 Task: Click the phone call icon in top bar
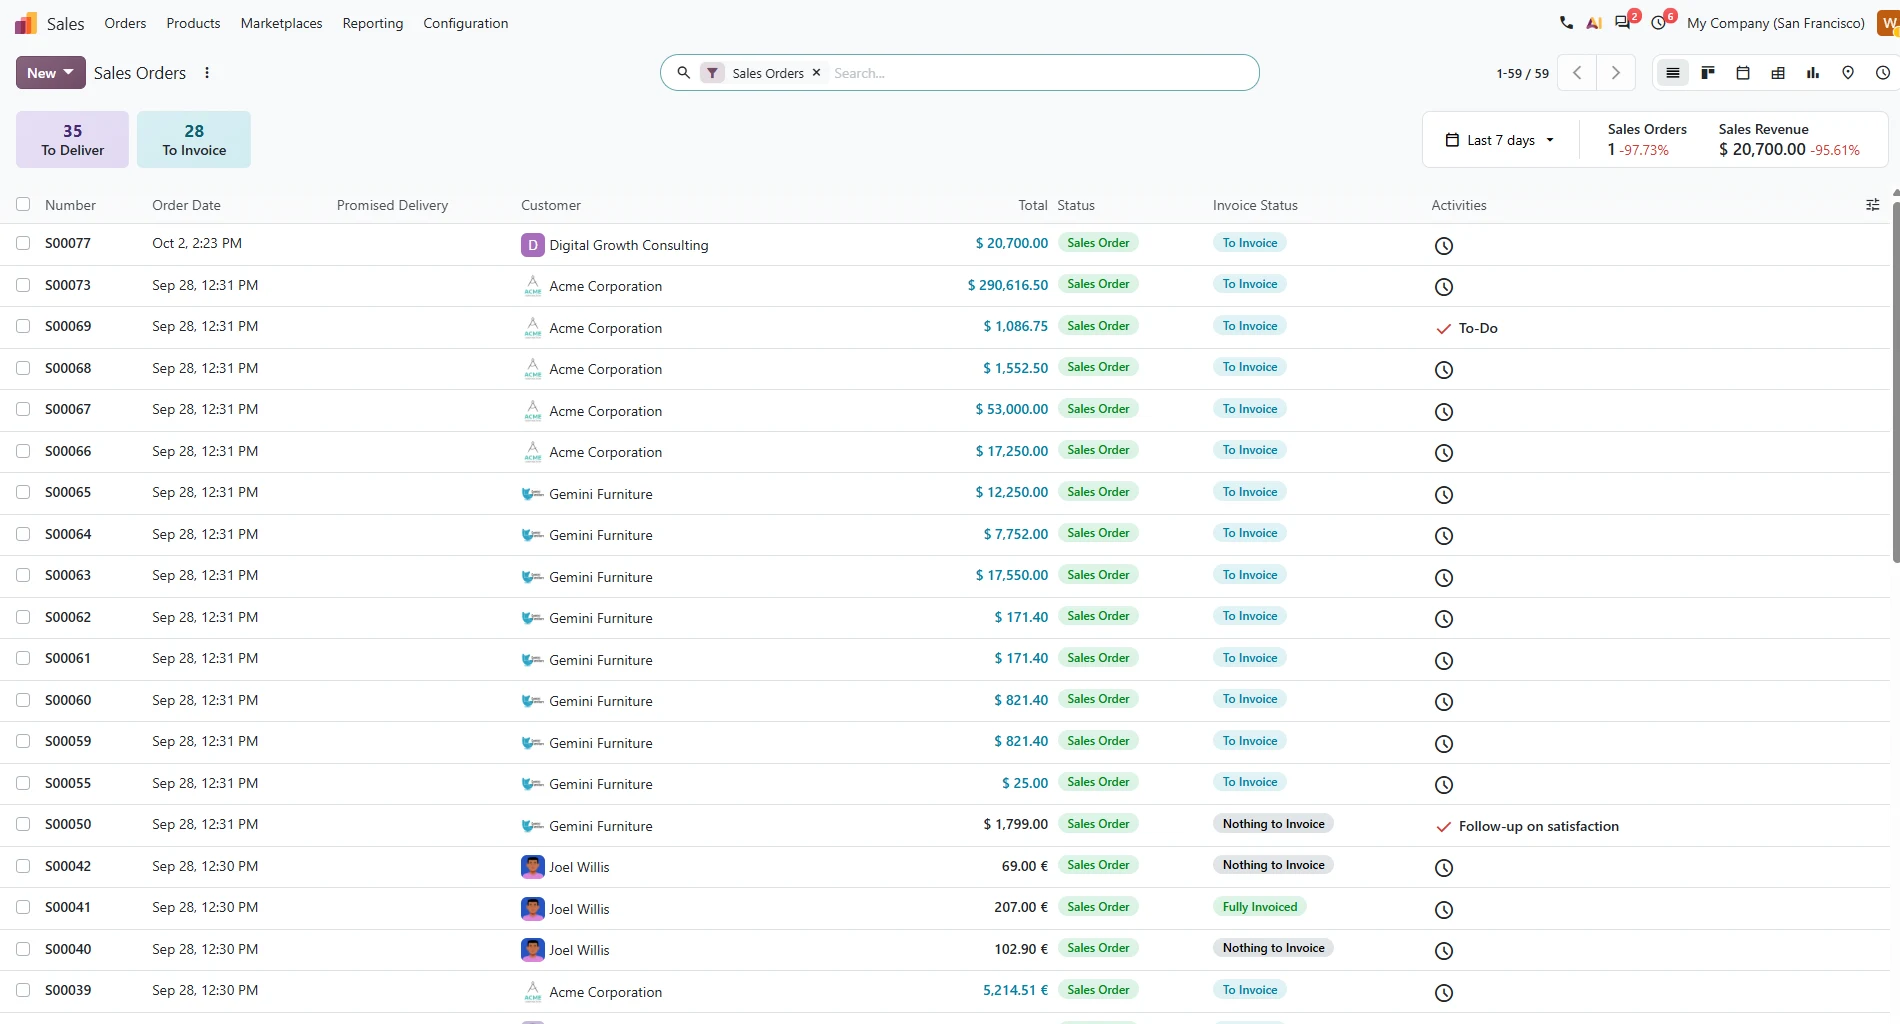point(1566,23)
